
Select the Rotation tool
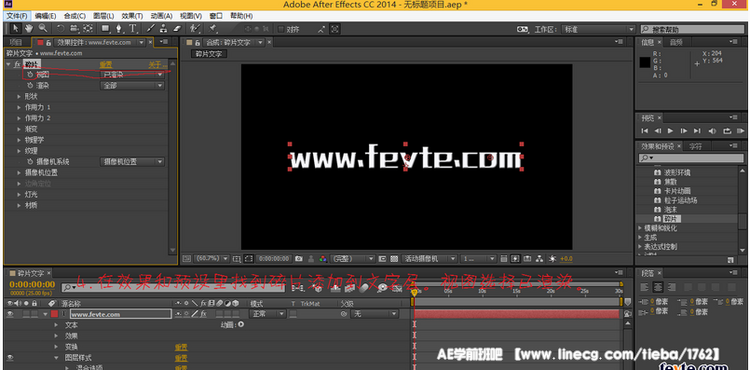point(61,29)
